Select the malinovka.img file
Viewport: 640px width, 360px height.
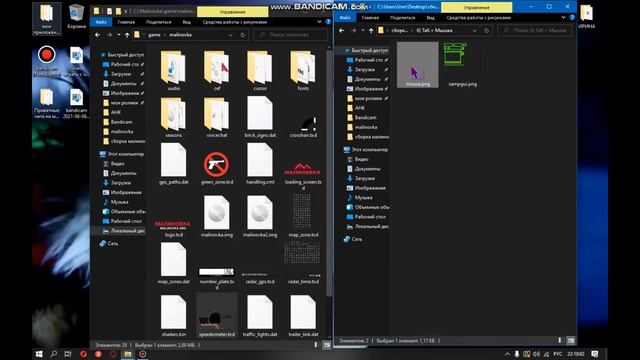click(x=217, y=216)
